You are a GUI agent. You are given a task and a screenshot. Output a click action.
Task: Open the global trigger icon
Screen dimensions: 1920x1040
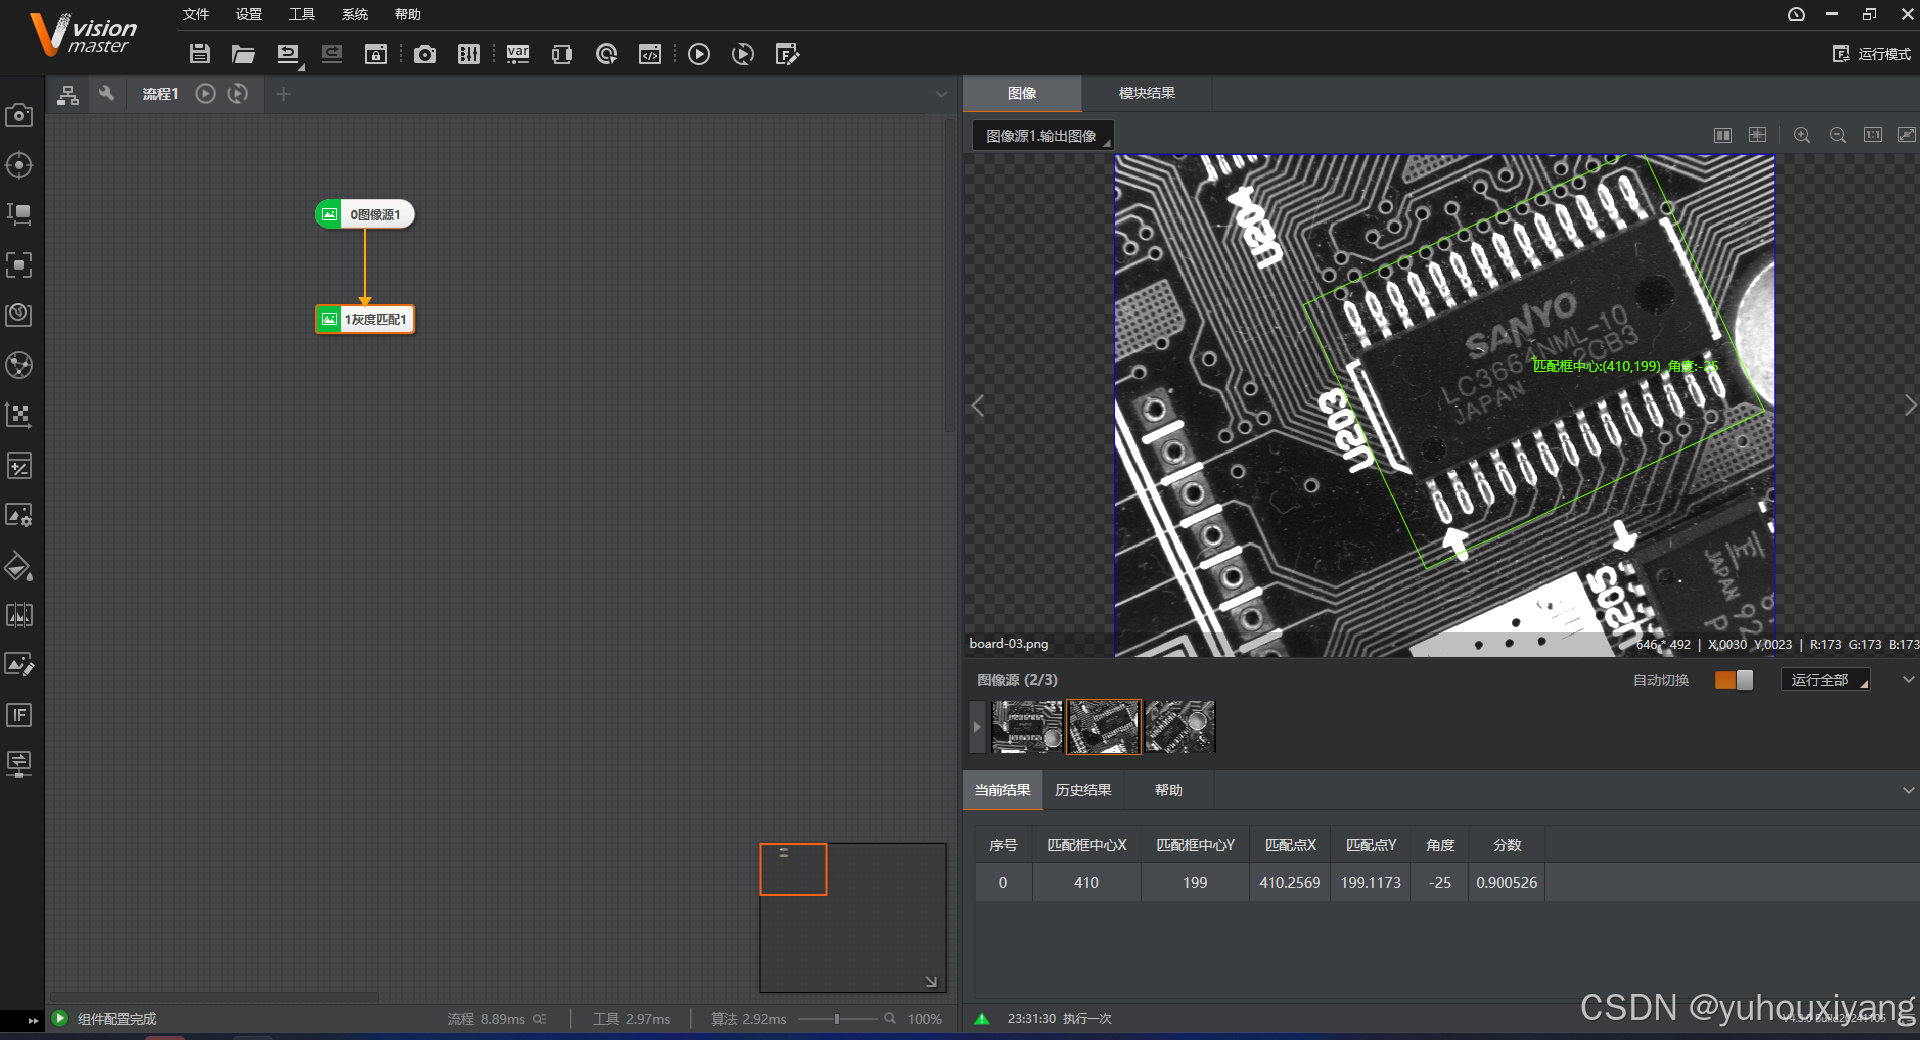(x=606, y=54)
